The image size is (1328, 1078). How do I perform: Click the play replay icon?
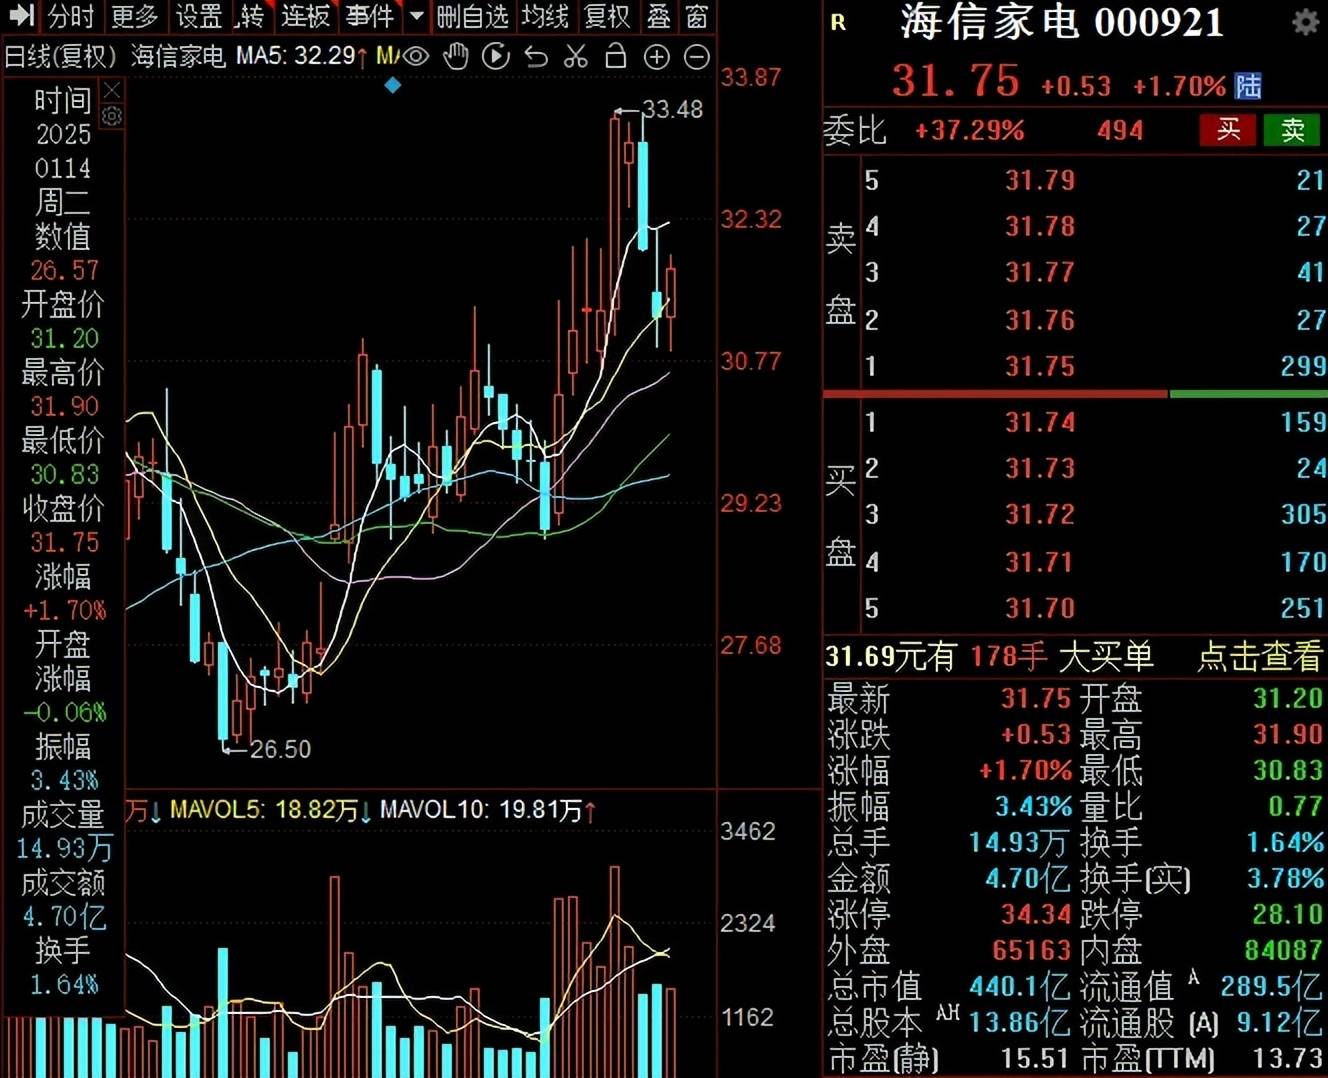[496, 57]
